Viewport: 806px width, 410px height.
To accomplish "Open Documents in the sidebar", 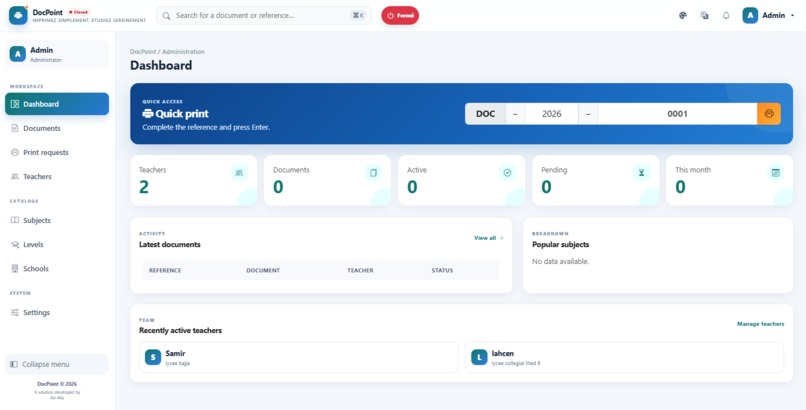I will [x=57, y=128].
